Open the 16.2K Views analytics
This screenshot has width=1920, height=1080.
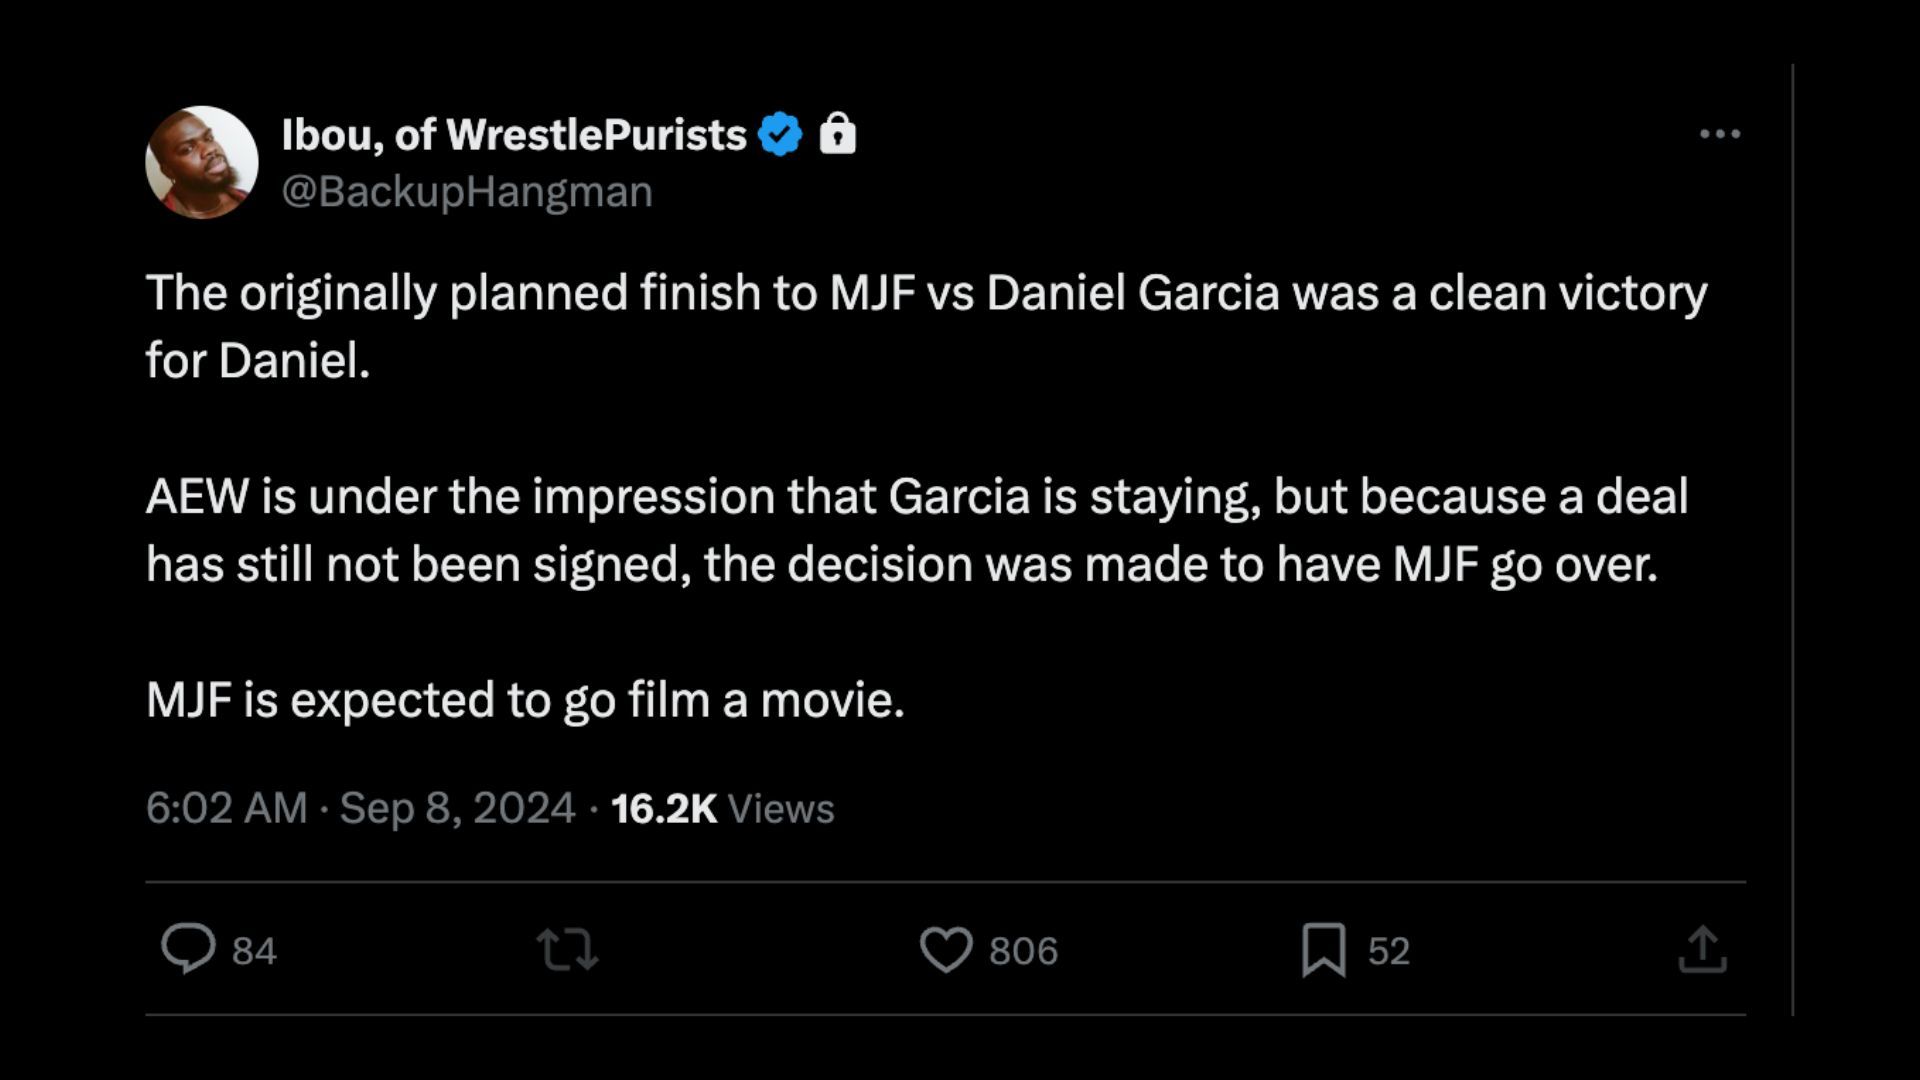pyautogui.click(x=722, y=808)
